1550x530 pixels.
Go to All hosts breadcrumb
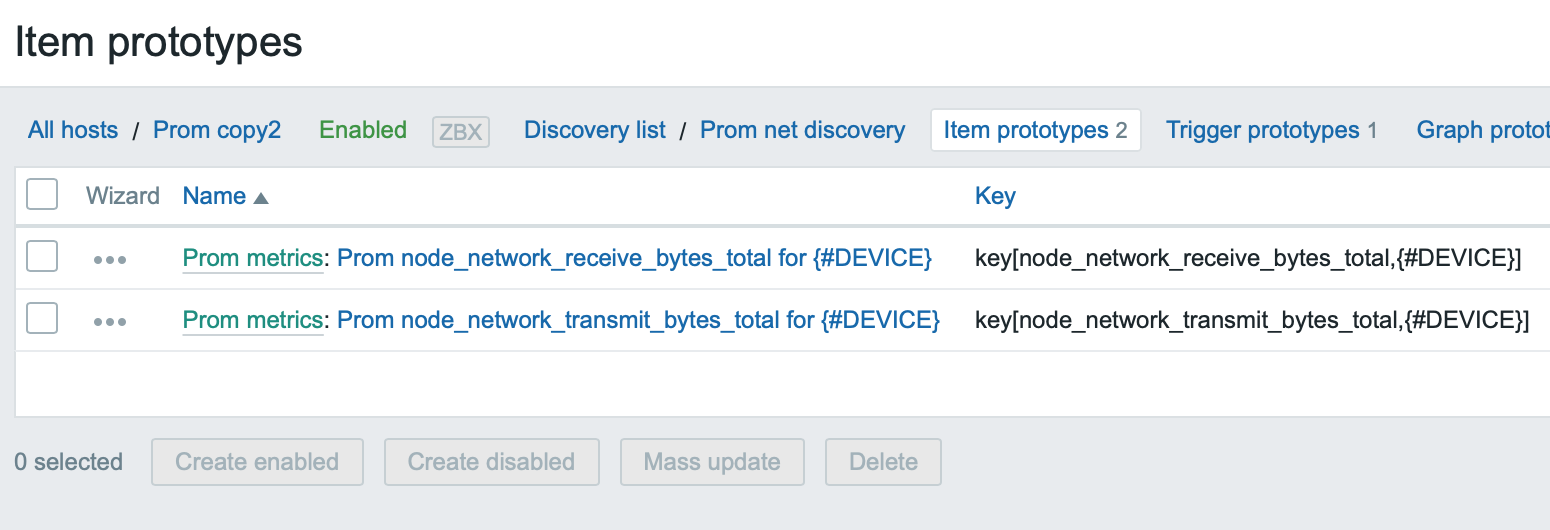(x=73, y=130)
